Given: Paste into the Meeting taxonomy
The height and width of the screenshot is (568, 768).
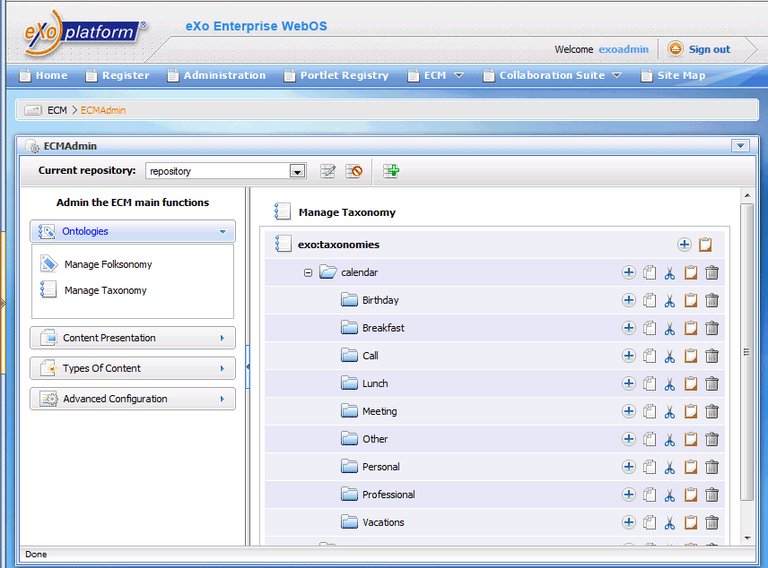Looking at the screenshot, I should pos(691,411).
